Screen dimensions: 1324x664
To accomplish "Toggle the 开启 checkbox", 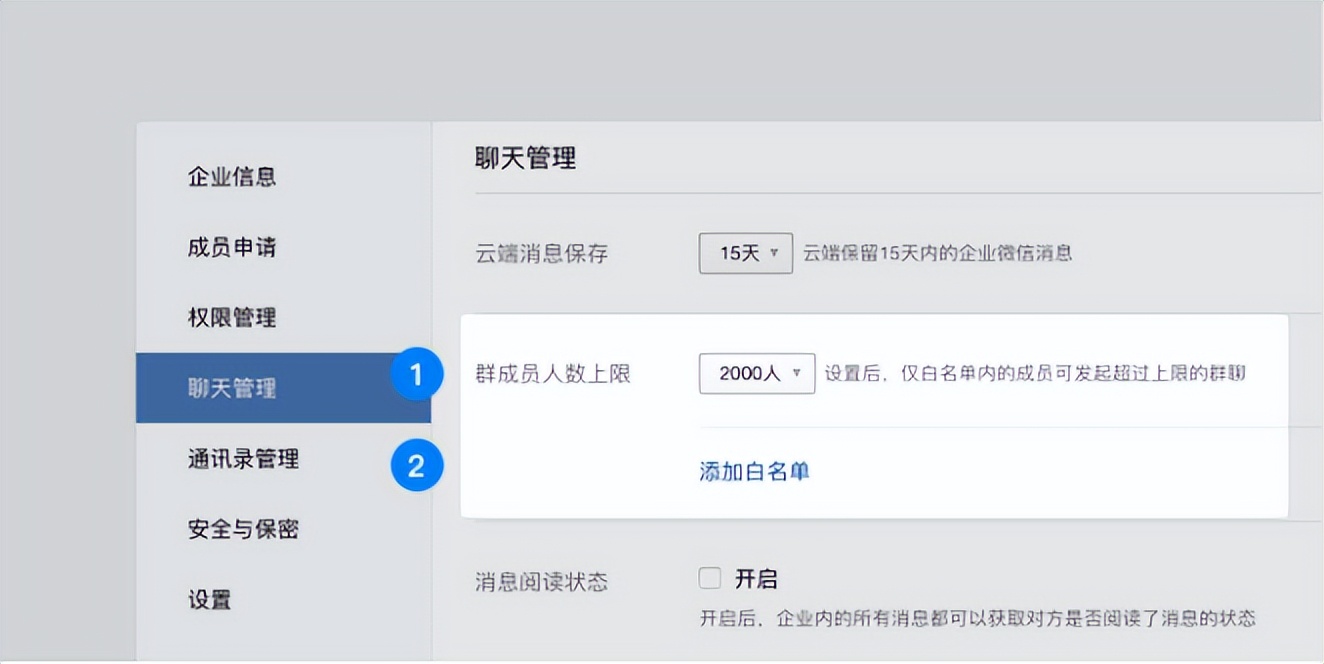I will (709, 577).
